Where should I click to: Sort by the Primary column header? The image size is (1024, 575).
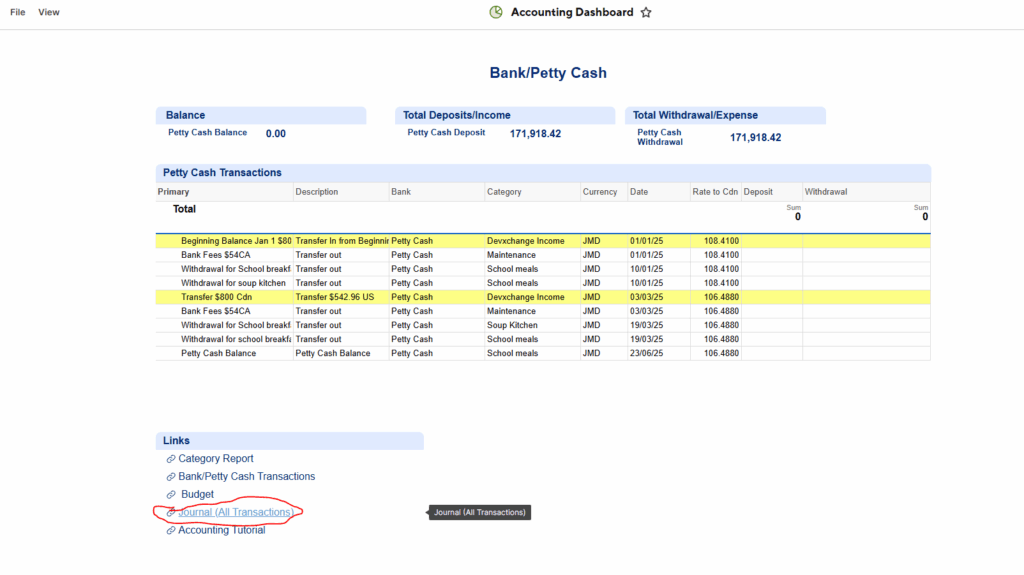coord(174,192)
